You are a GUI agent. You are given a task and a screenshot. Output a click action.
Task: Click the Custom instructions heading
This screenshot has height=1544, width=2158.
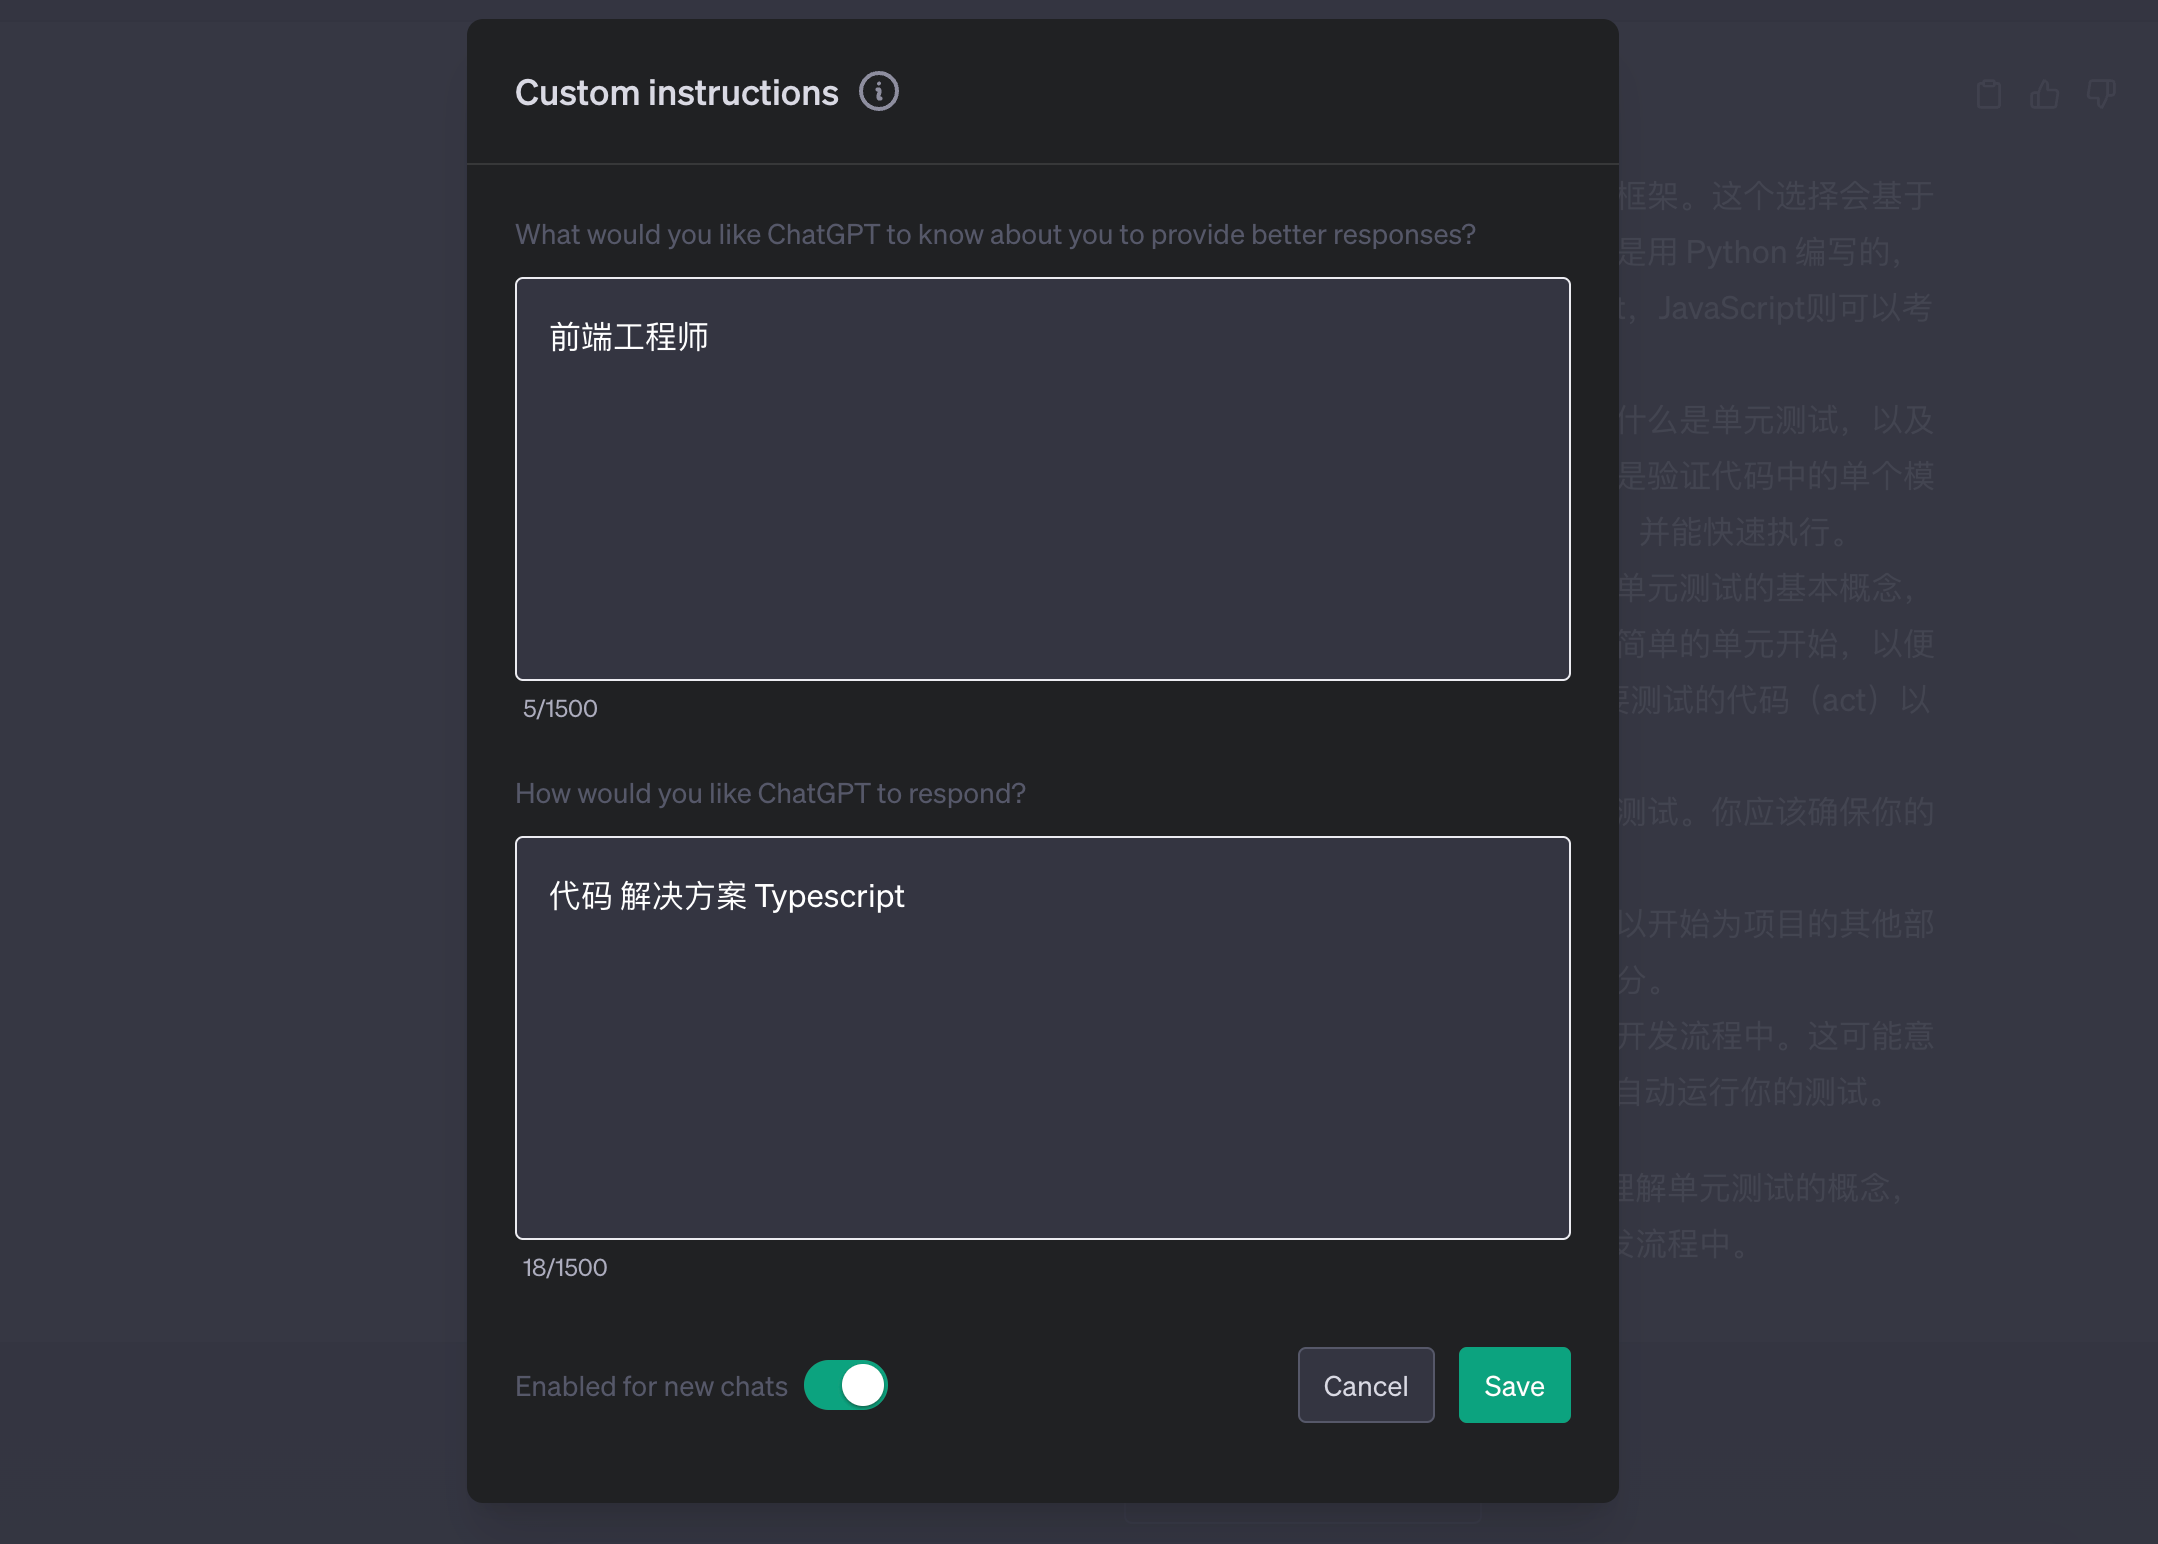click(676, 93)
